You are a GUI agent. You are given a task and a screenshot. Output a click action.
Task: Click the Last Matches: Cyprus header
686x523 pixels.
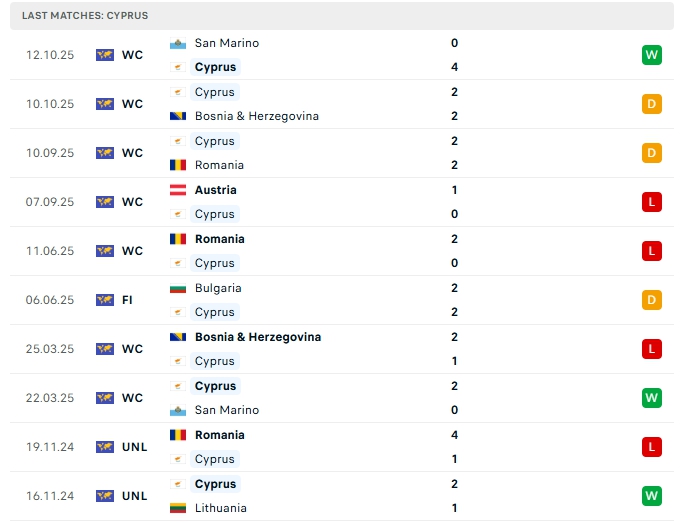click(x=85, y=16)
